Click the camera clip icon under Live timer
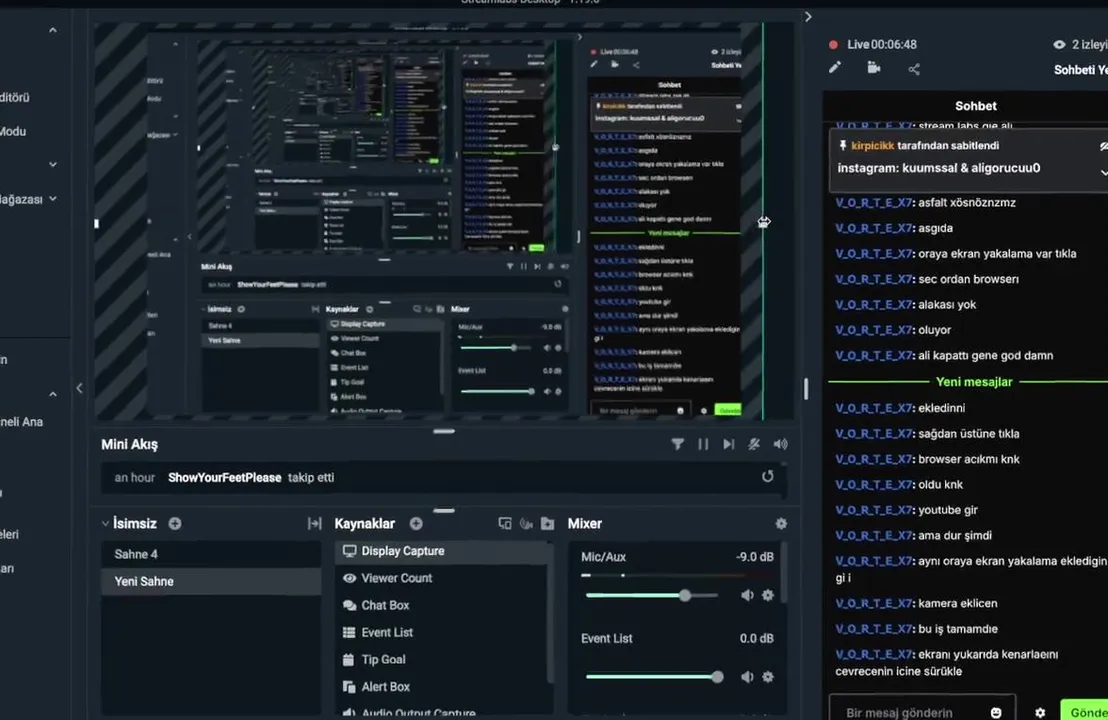Viewport: 1108px width, 720px height. 874,68
